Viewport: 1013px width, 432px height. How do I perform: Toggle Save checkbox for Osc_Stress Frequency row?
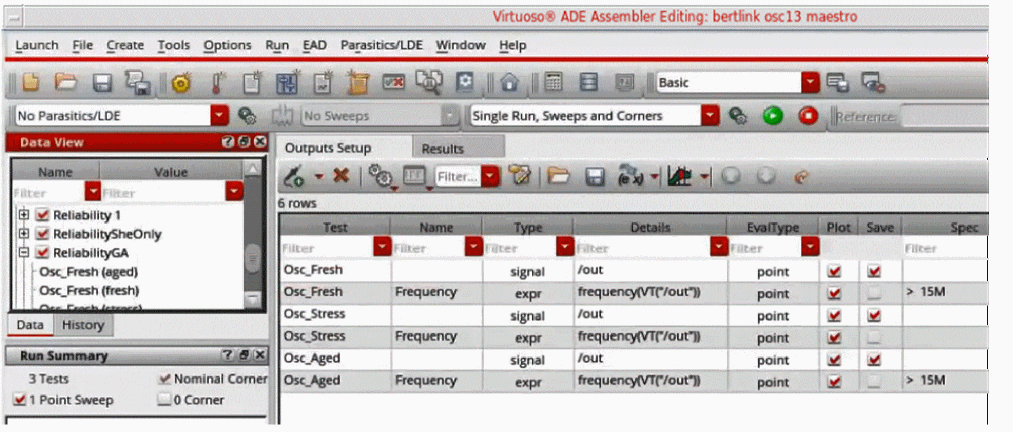[x=873, y=337]
